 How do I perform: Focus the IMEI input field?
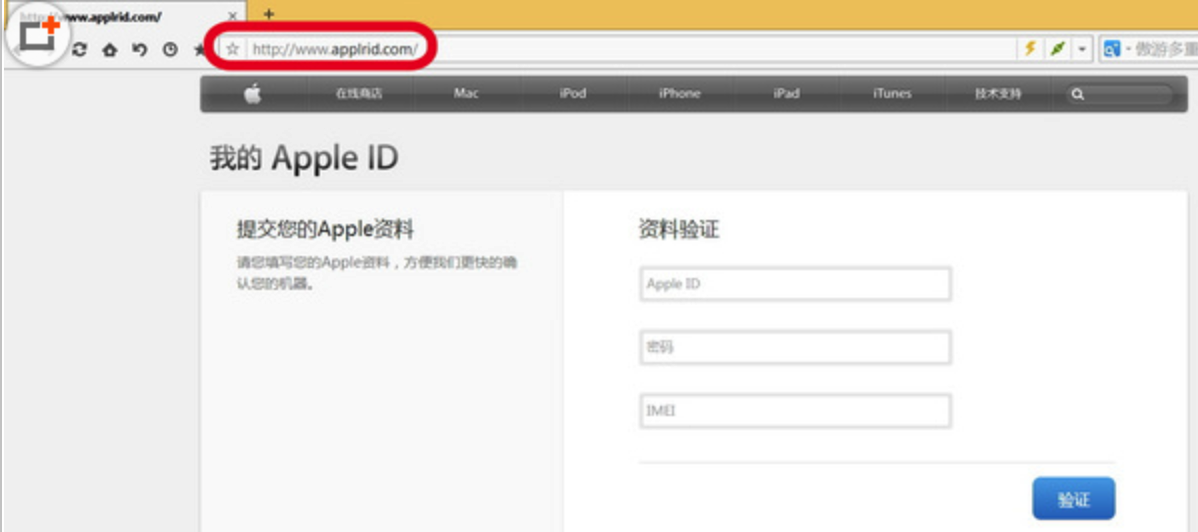[x=795, y=410]
